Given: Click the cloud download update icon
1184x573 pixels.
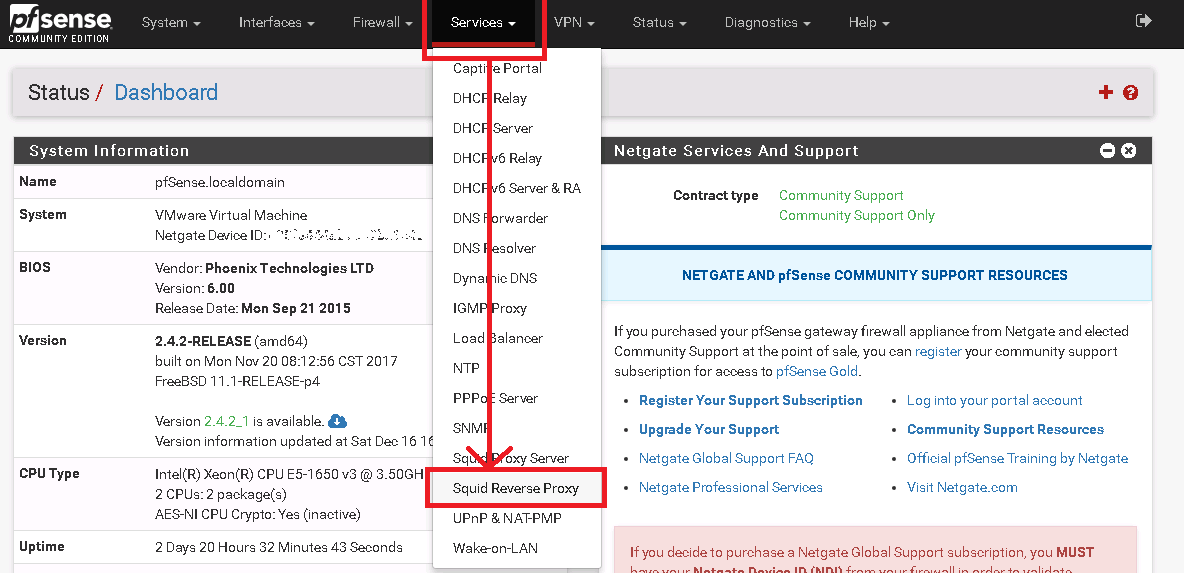Looking at the screenshot, I should pyautogui.click(x=338, y=421).
